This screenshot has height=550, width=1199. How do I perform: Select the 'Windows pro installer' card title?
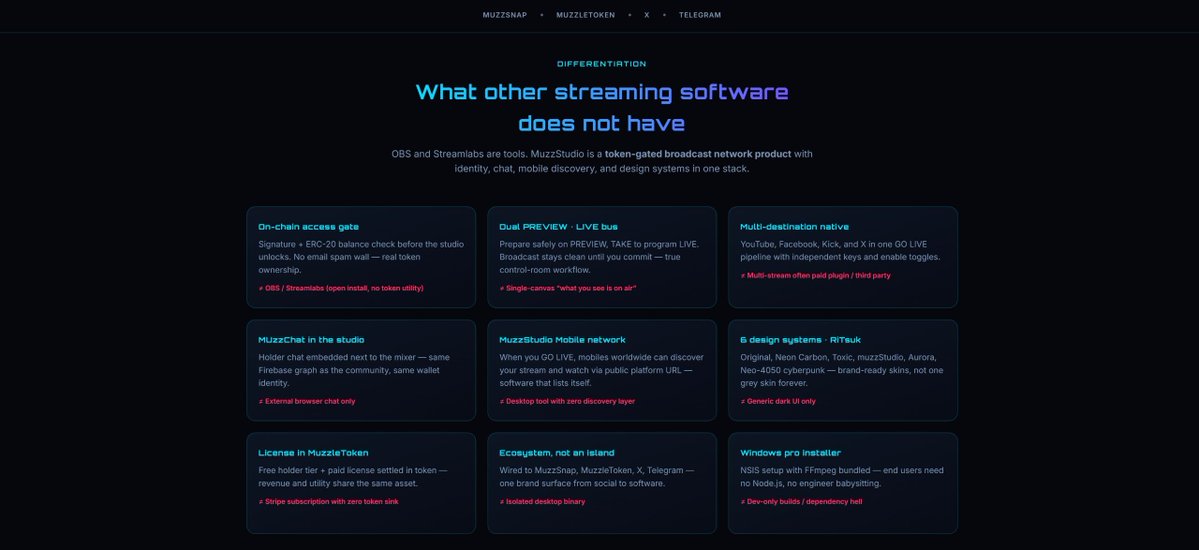click(790, 453)
